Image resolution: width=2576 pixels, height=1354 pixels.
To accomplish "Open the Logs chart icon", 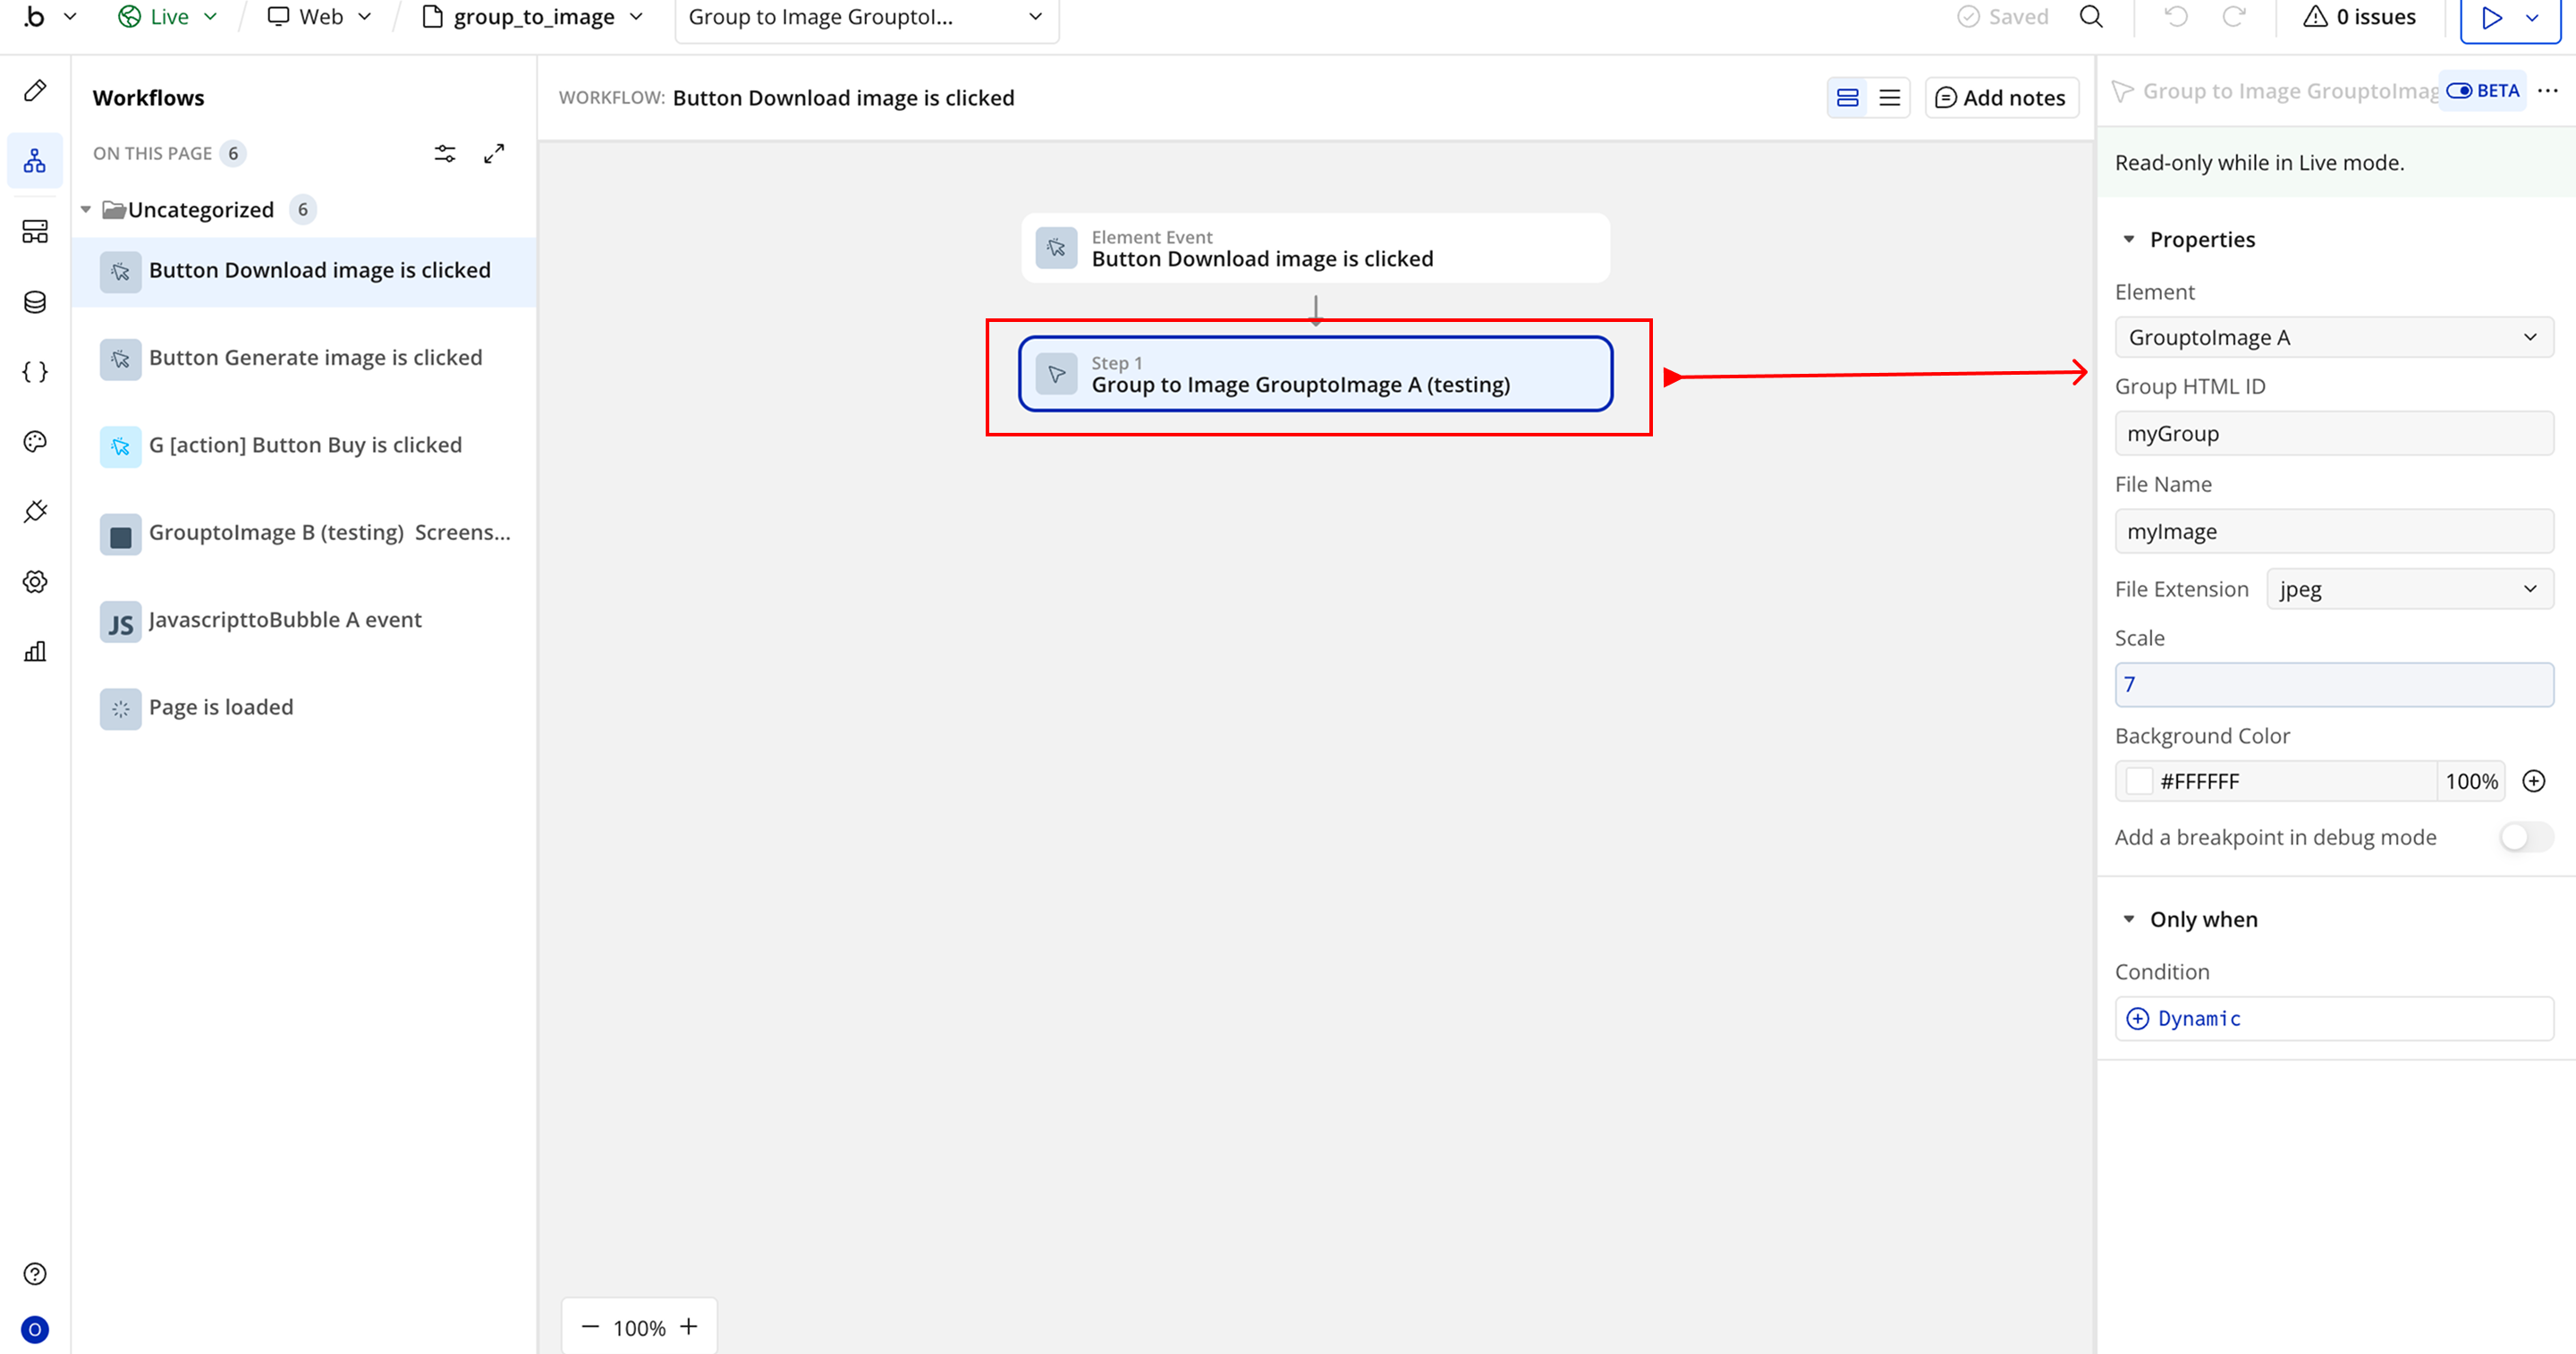I will coord(35,652).
